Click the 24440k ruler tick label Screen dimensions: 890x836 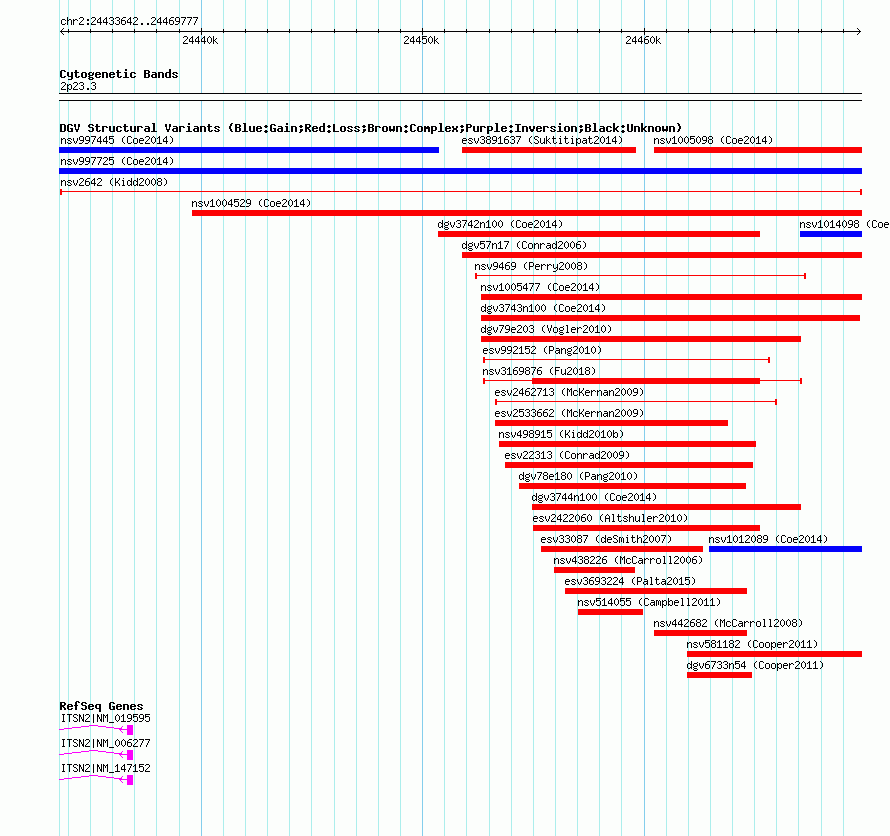(200, 40)
